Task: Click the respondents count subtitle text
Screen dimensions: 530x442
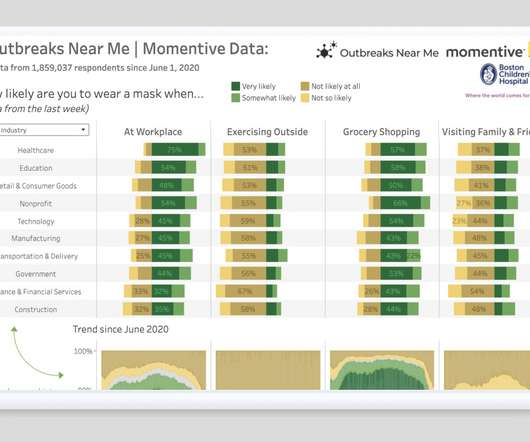Action: 100,68
